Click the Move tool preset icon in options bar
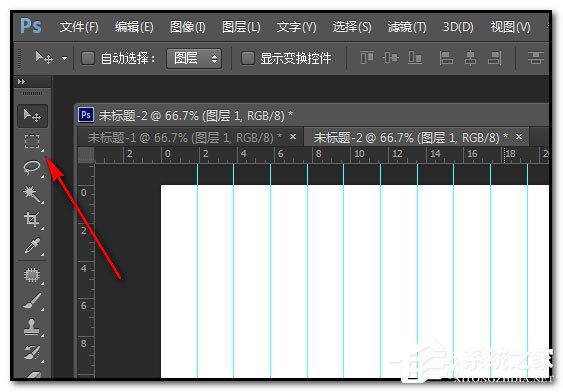The height and width of the screenshot is (392, 563). [x=44, y=57]
